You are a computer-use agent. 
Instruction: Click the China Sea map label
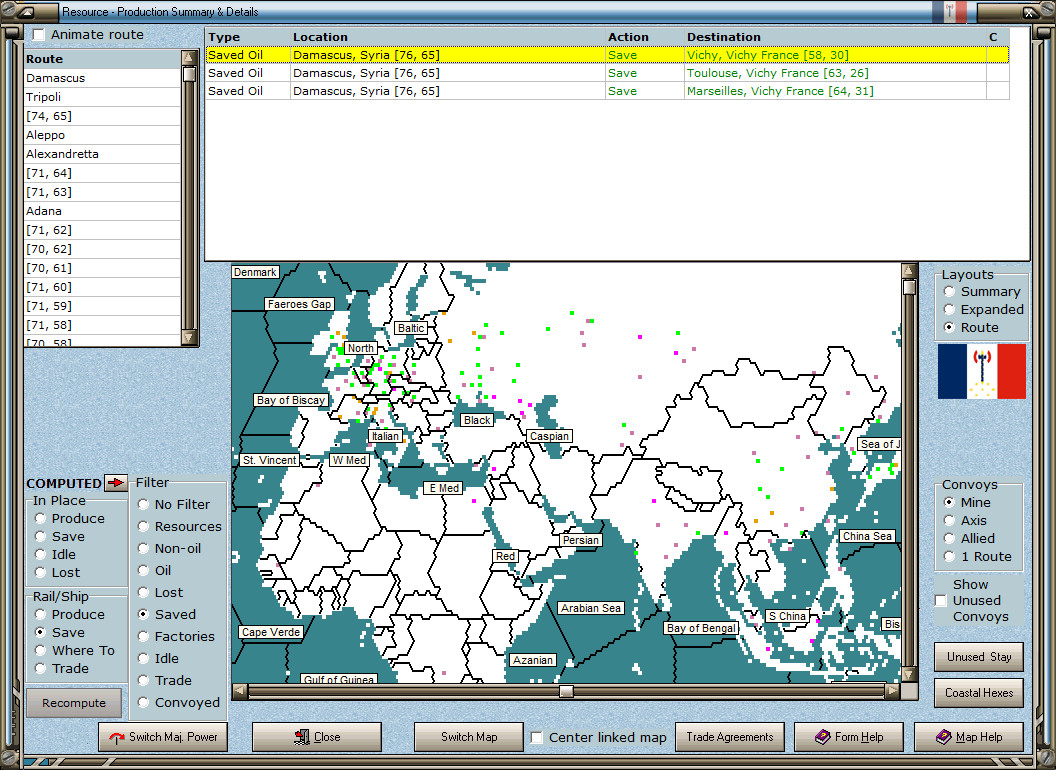coord(867,536)
